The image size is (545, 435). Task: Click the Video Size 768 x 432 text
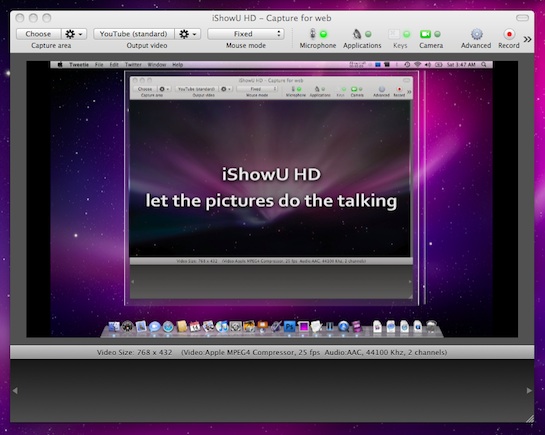[x=135, y=352]
